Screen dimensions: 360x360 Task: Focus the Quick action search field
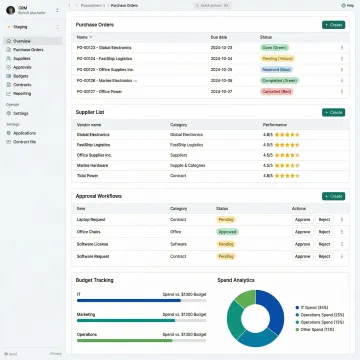213,6
